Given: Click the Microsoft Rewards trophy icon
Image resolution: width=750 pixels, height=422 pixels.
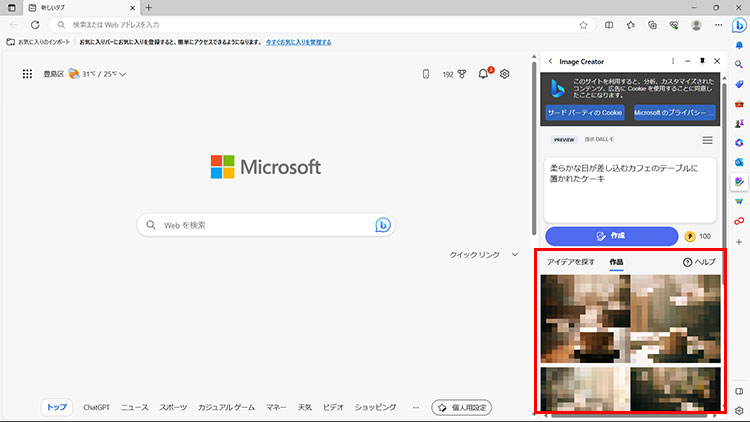Looking at the screenshot, I should (462, 74).
